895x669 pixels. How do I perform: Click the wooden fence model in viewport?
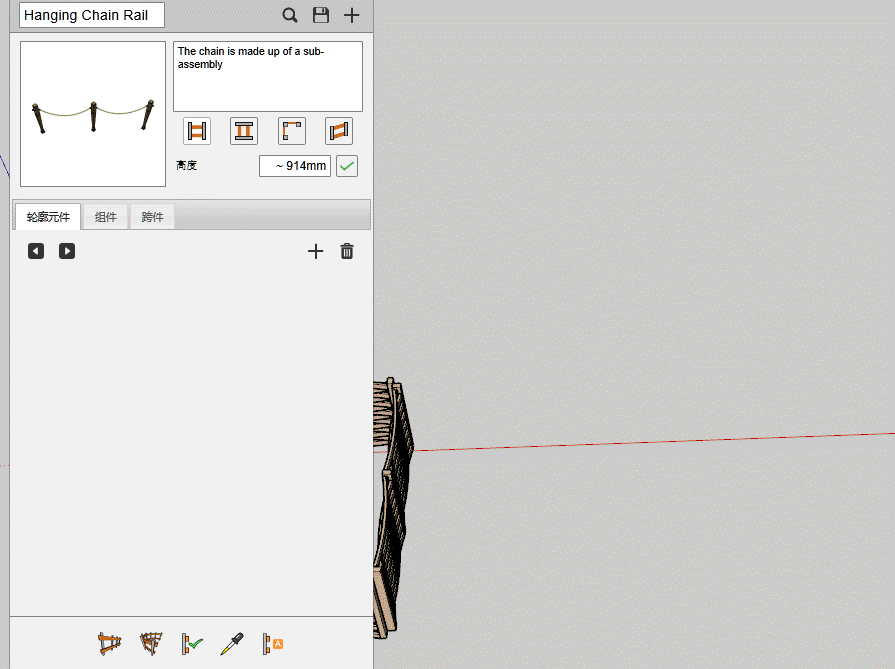(x=392, y=508)
